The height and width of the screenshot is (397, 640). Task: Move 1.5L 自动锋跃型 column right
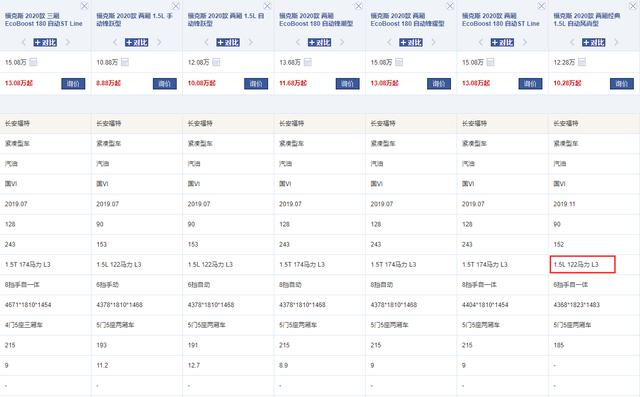251,42
